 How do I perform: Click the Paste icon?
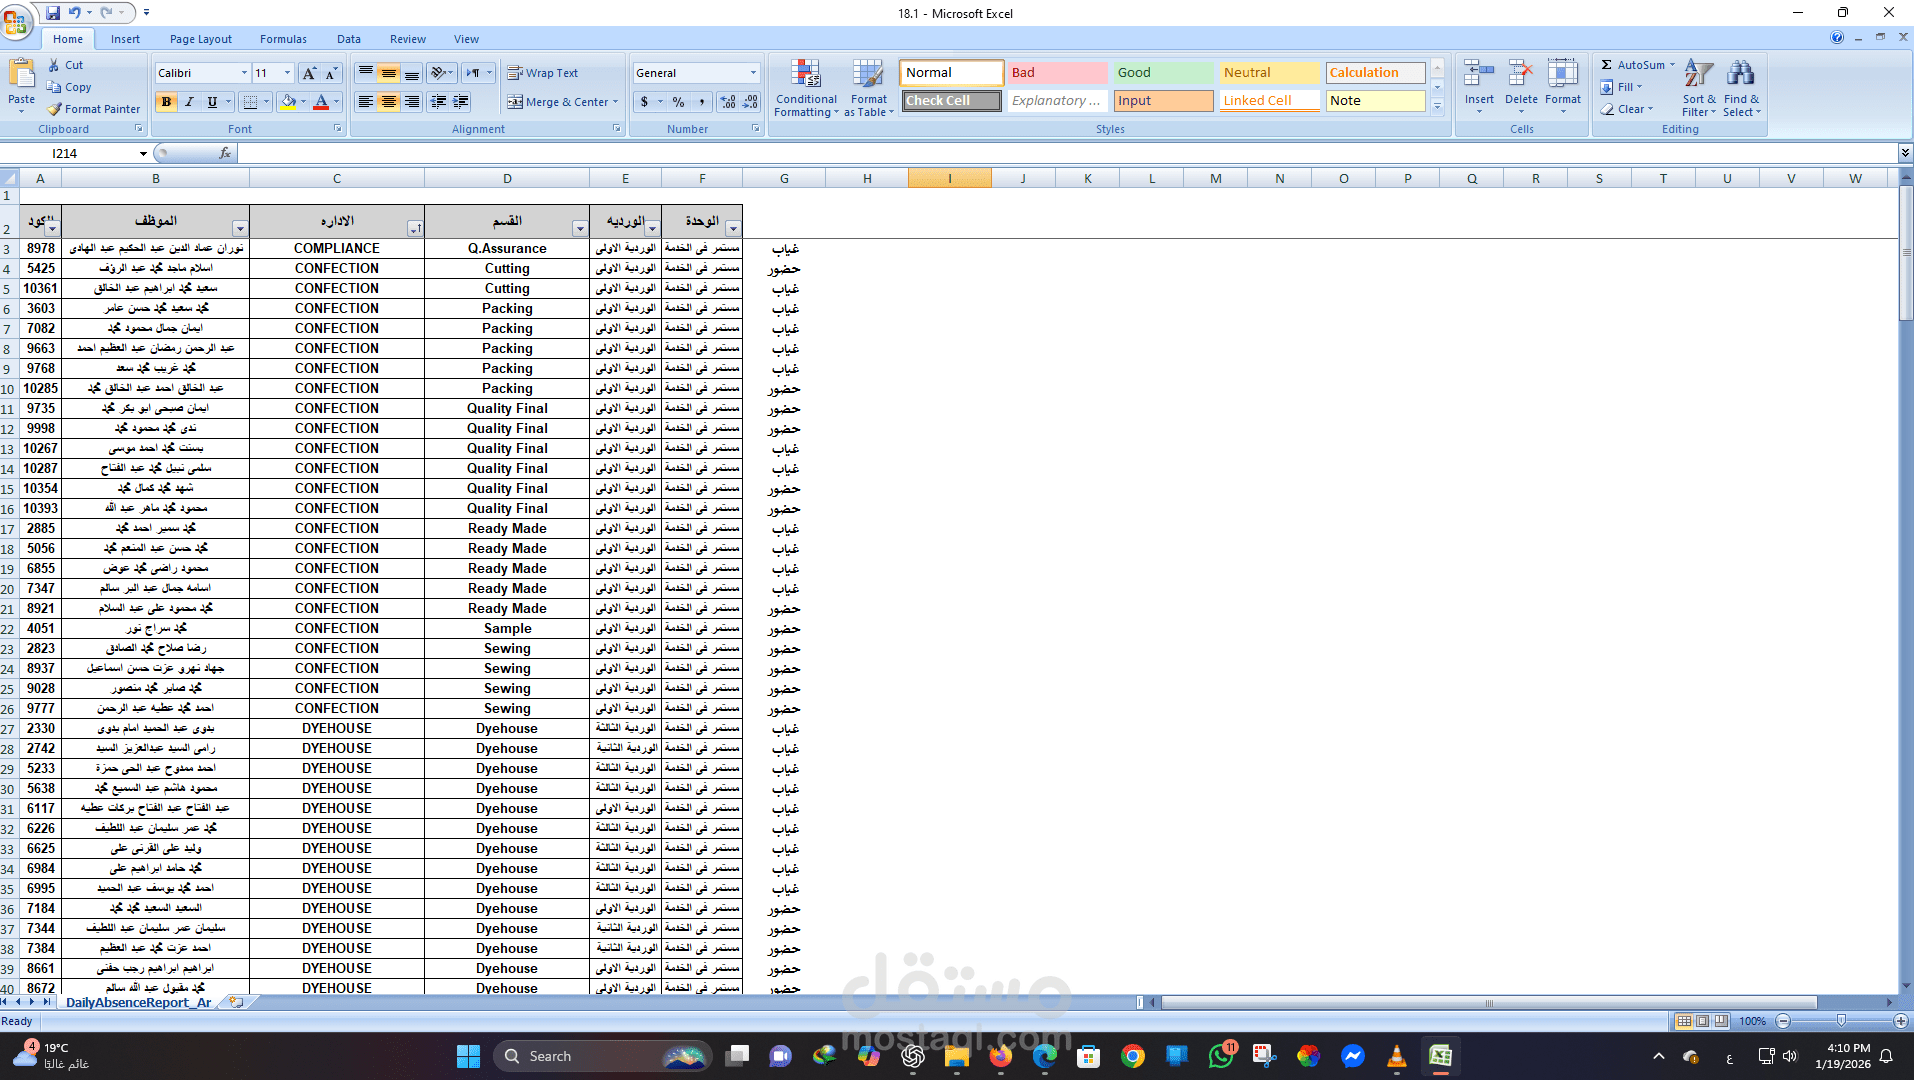point(21,74)
